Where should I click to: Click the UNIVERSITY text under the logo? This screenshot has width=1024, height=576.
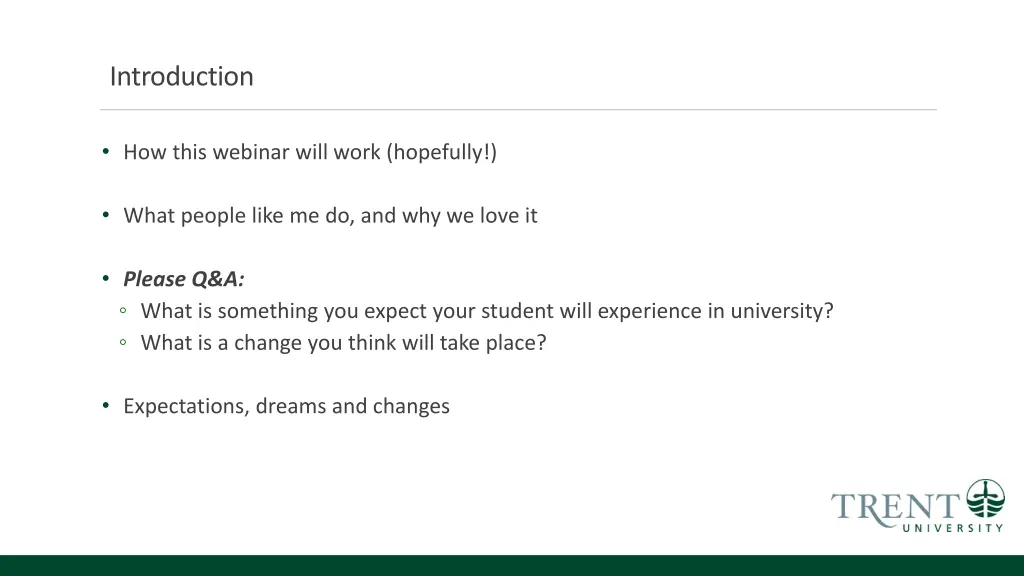tap(953, 528)
